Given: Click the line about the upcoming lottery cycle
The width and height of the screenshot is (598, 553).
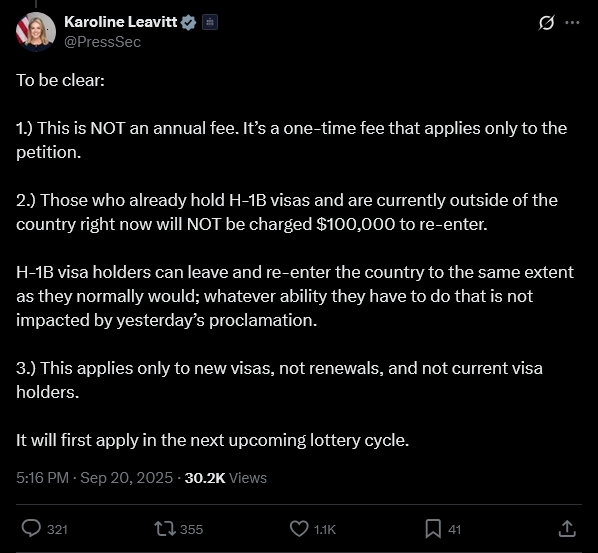Looking at the screenshot, I should [212, 440].
